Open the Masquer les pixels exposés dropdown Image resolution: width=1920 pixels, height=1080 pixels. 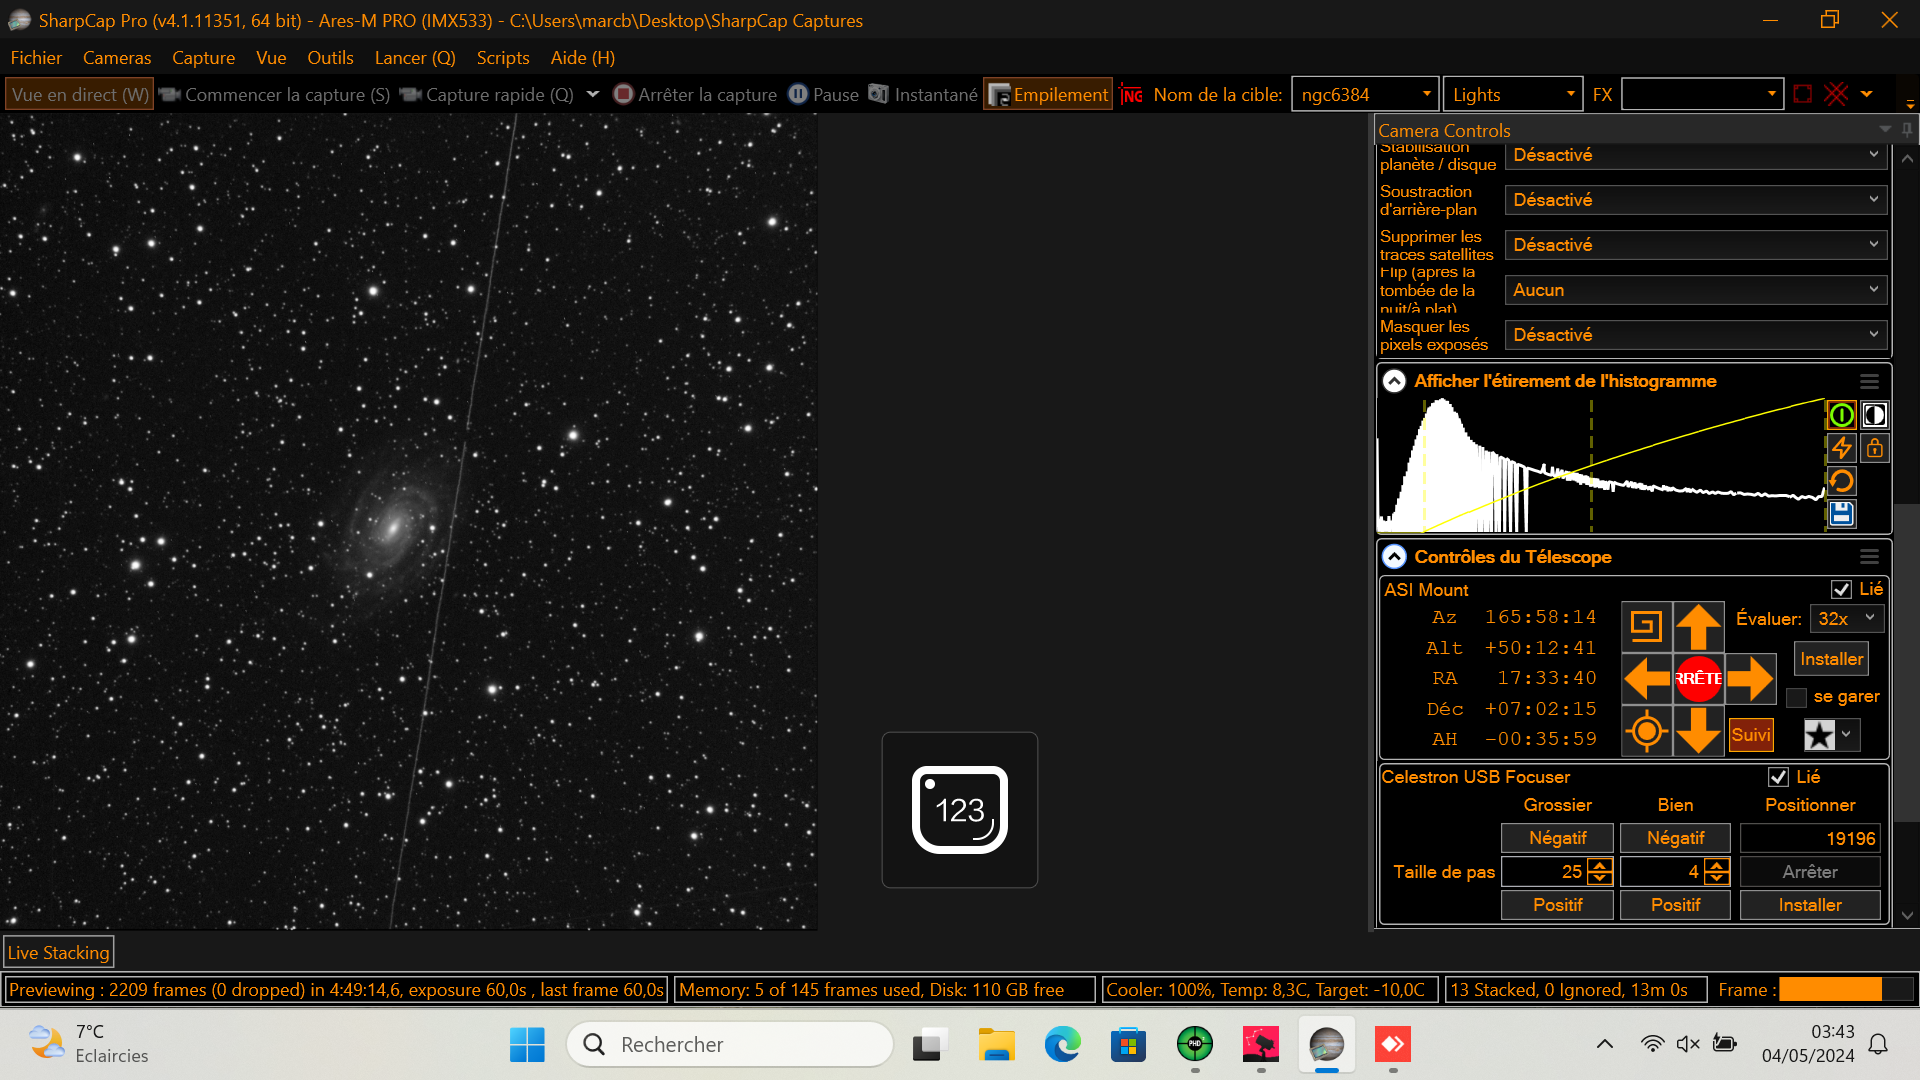[1696, 335]
